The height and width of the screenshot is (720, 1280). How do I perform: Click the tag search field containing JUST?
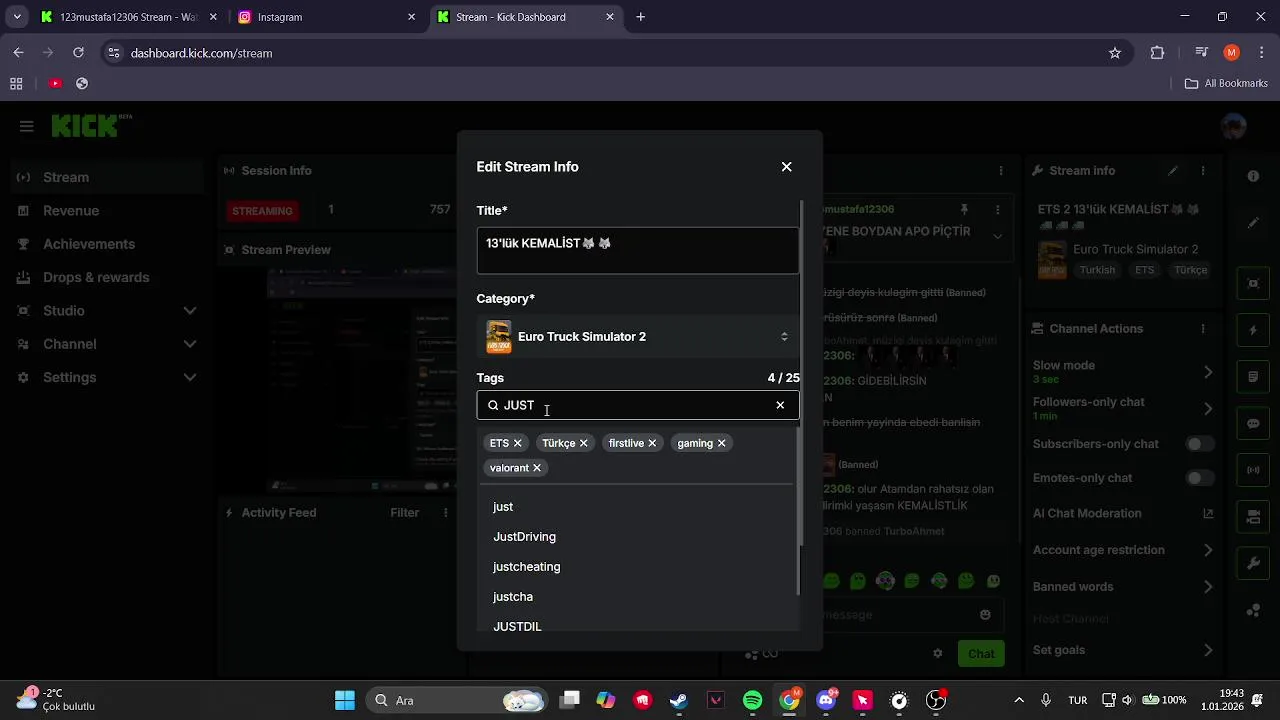click(638, 405)
